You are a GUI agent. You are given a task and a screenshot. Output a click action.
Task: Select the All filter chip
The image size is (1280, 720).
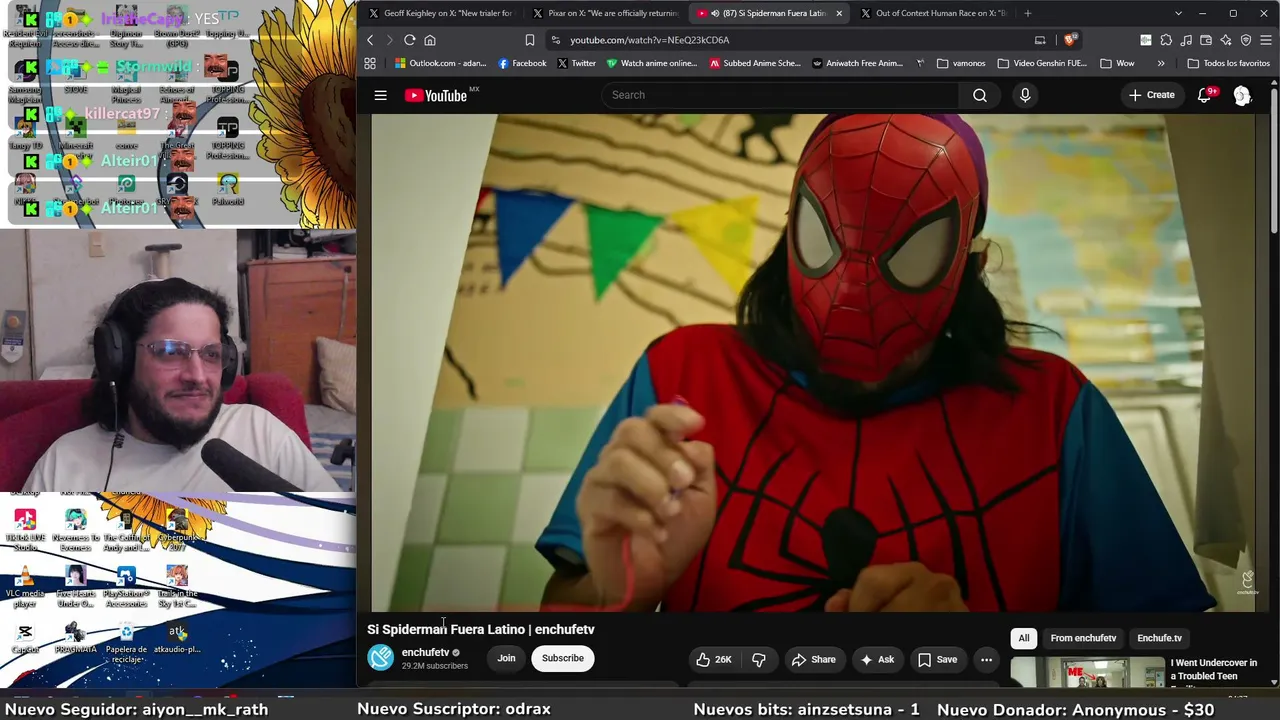[1024, 638]
